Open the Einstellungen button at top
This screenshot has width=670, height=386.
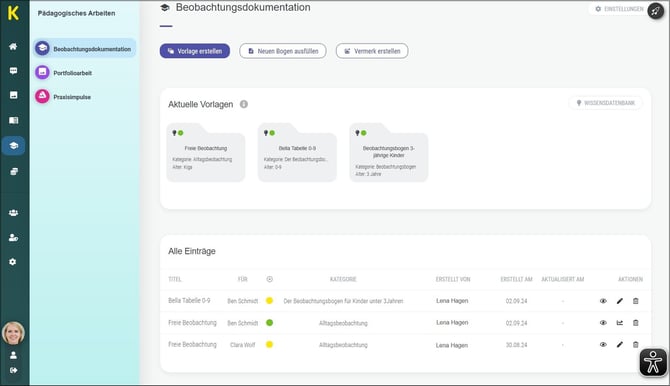[620, 9]
